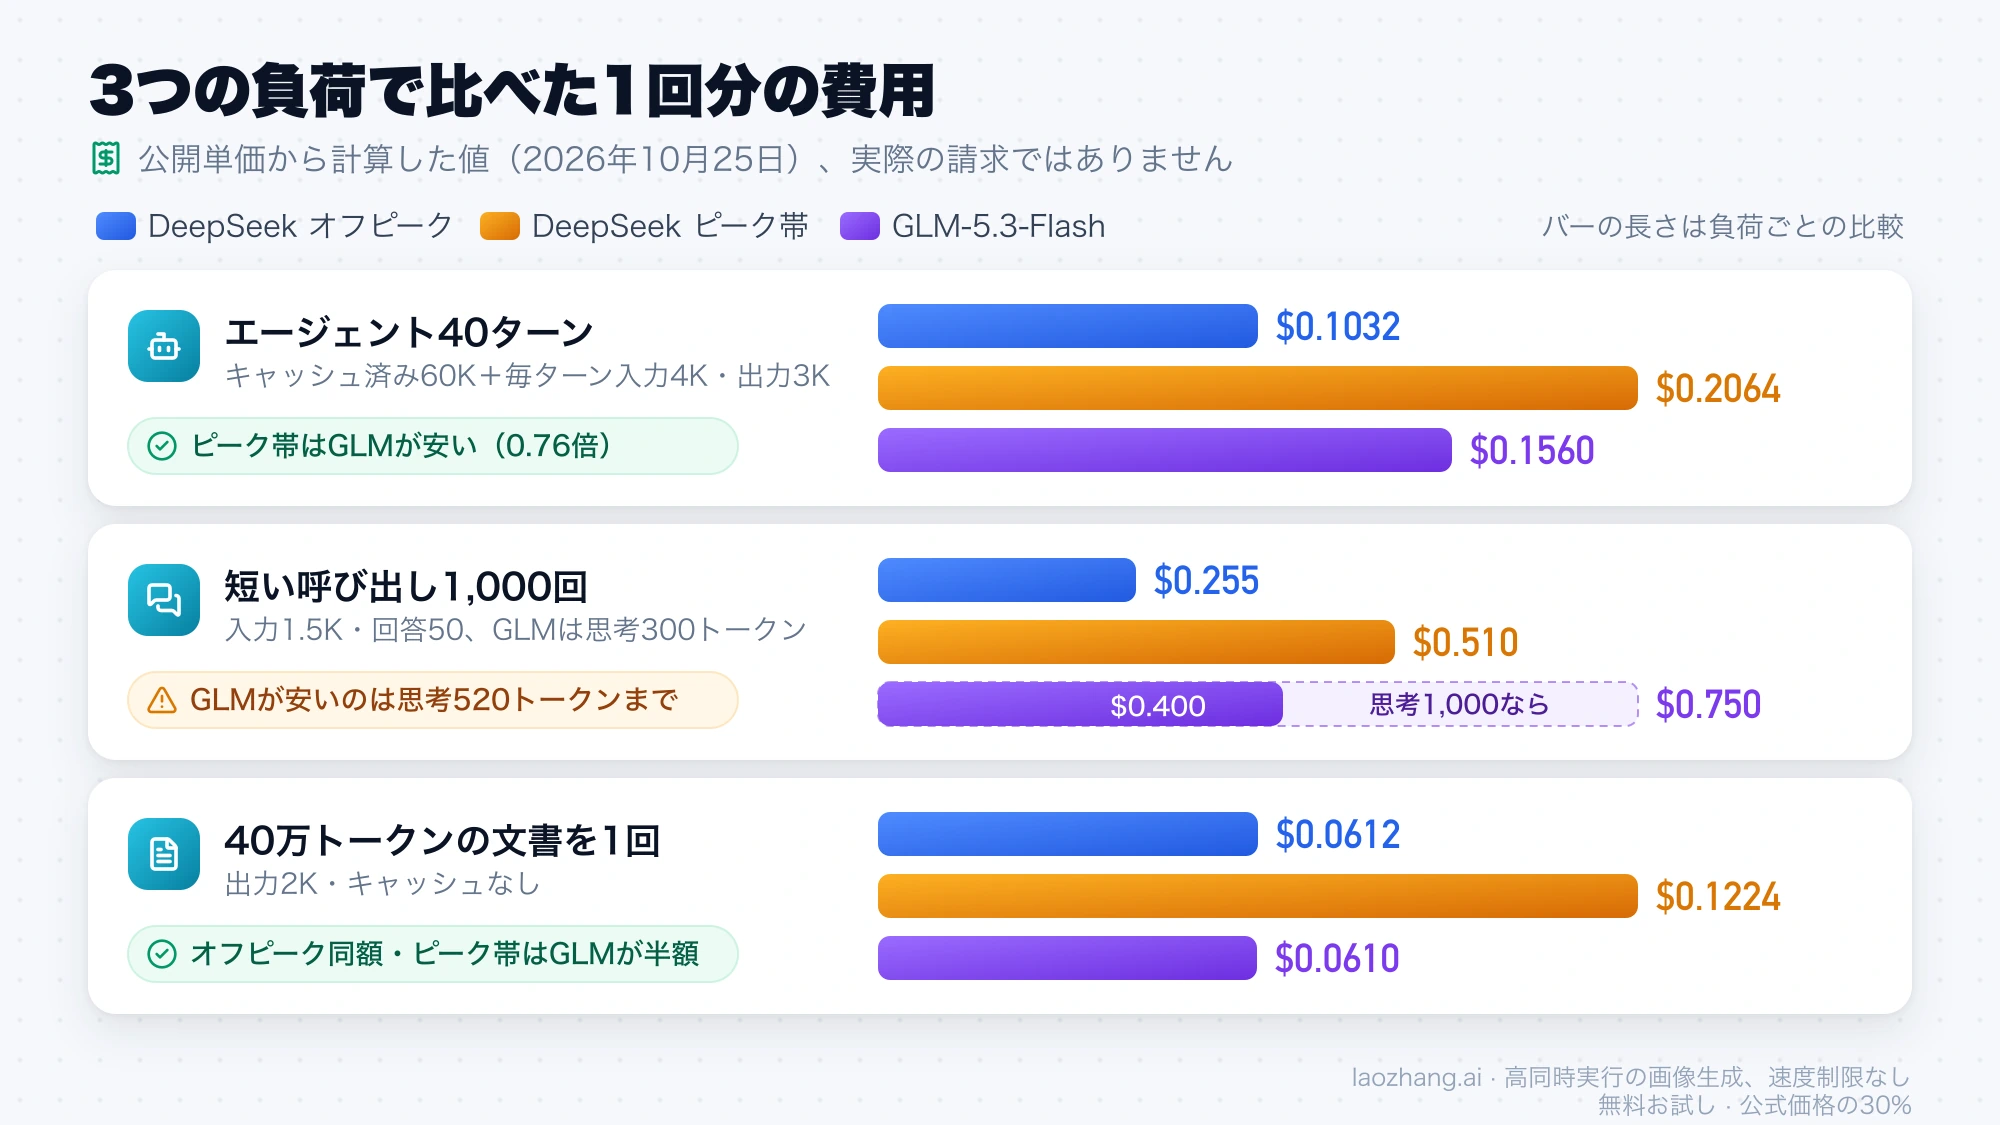Click the heading 40万トークンの文書を1回

[x=443, y=840]
